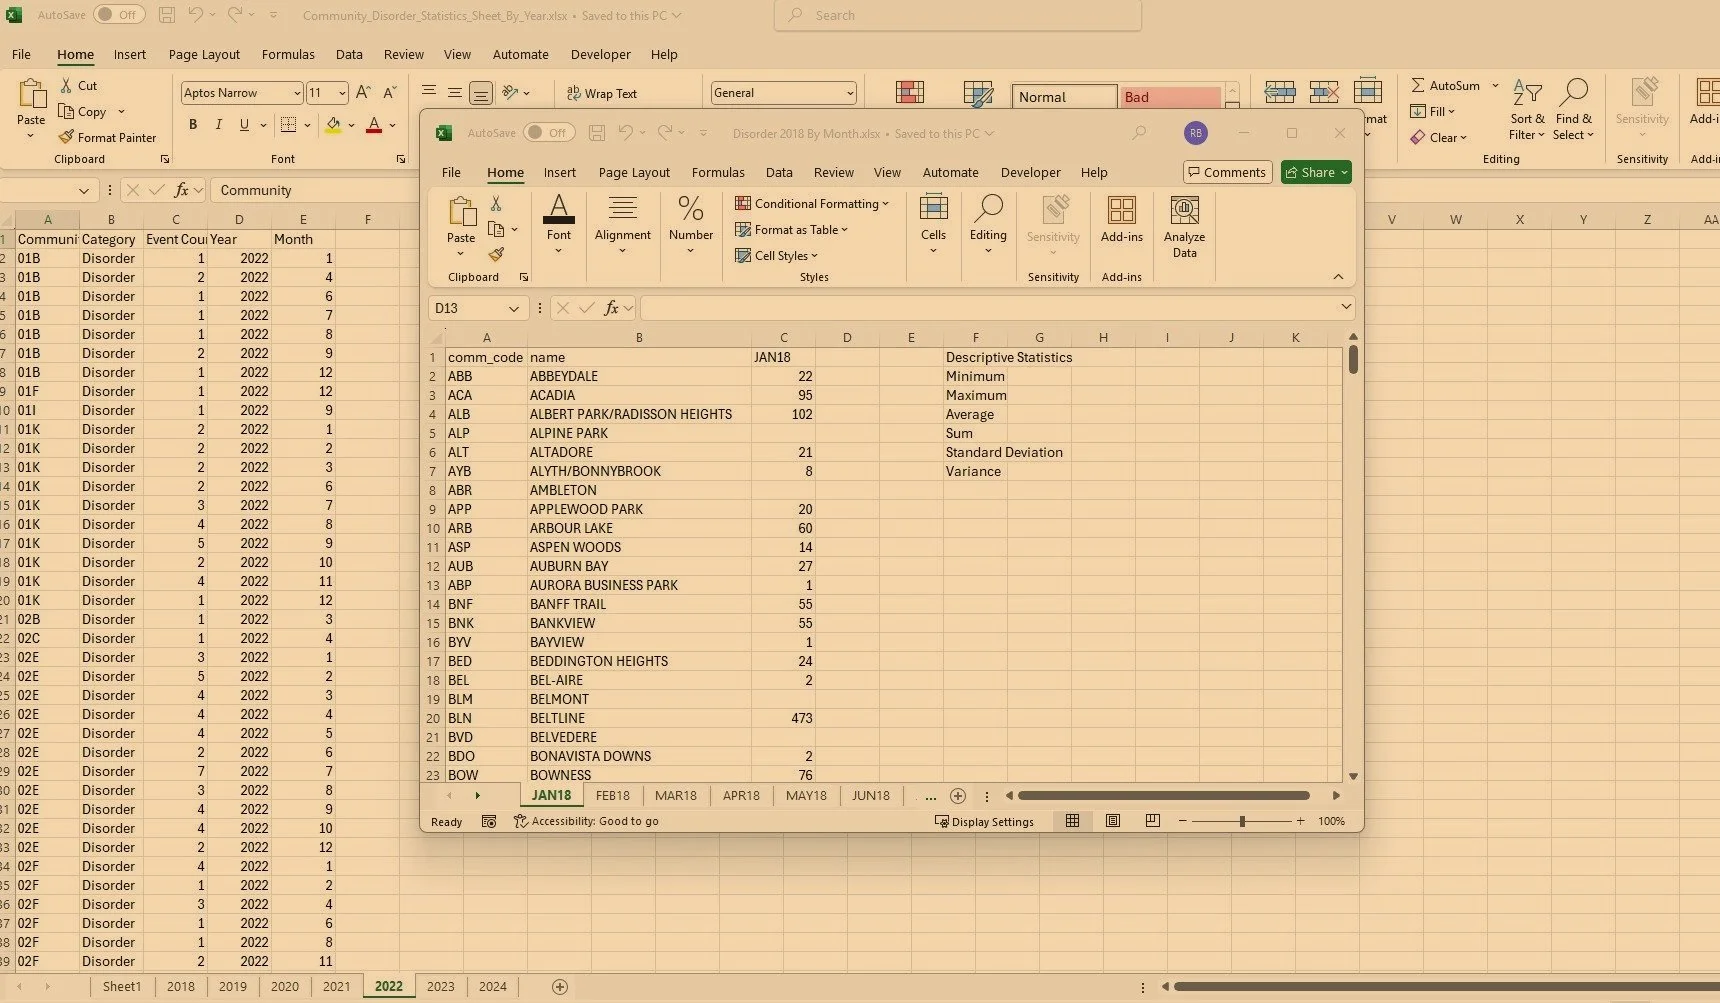Screen dimensions: 1720x1003
Task: Expand the Fill Color dropdown arrow
Action: [351, 124]
